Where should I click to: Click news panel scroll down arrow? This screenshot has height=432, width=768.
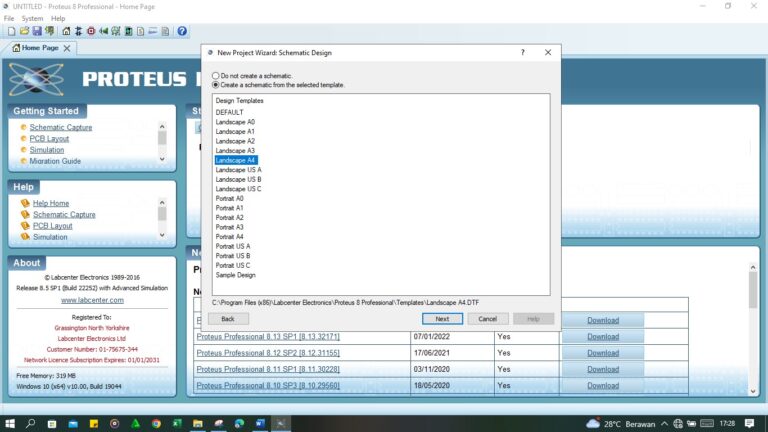753,391
